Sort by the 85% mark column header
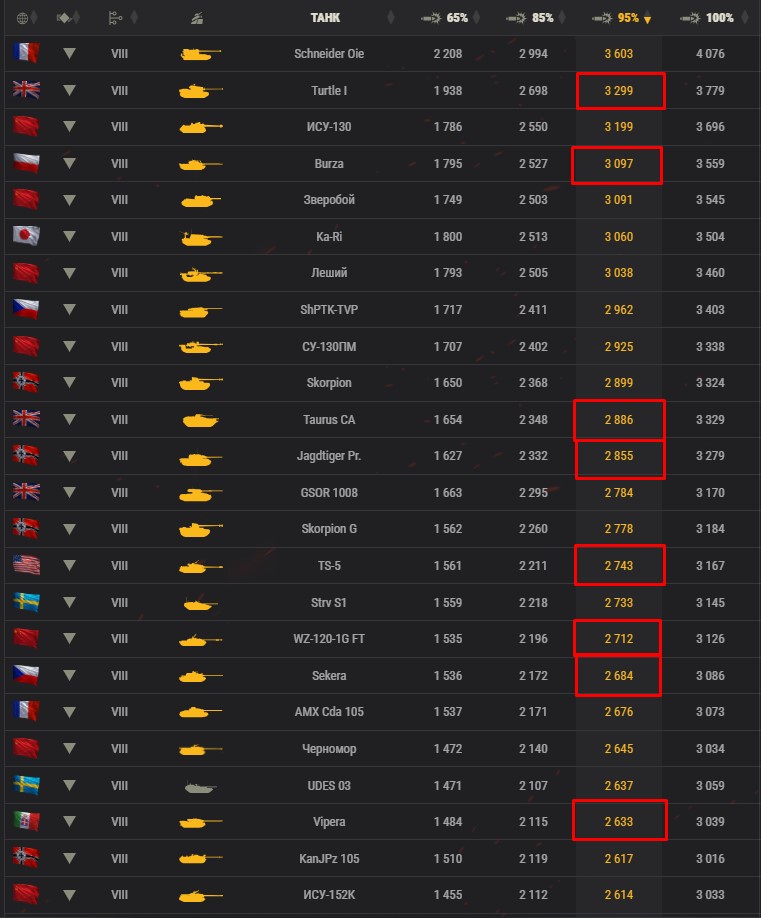 531,18
